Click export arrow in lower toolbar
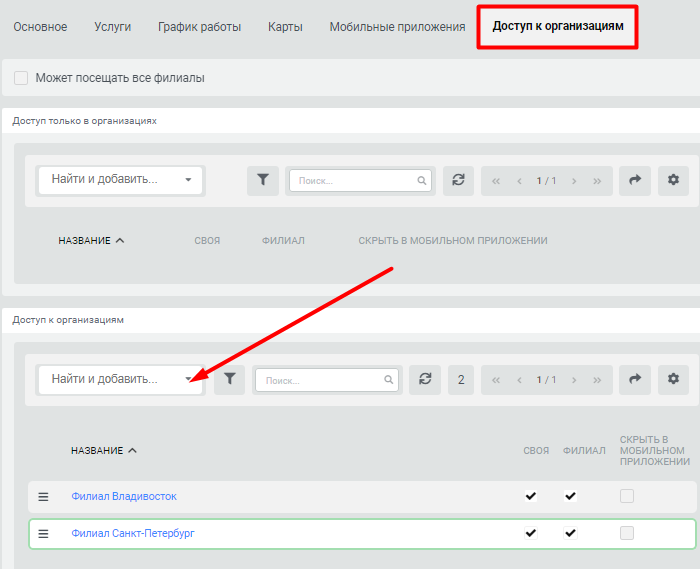 click(635, 380)
